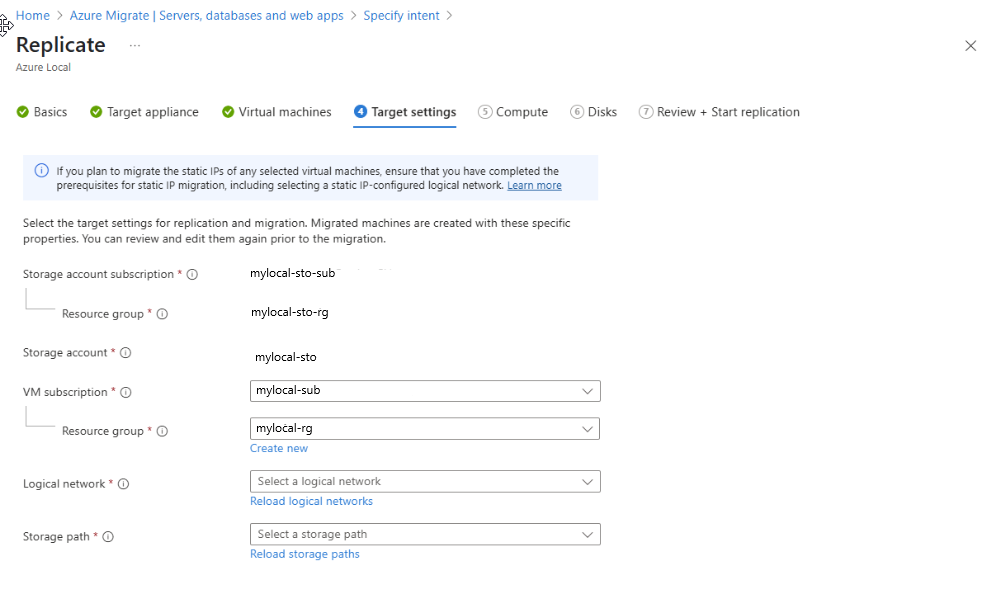Open the Learn more link in the banner

point(534,185)
